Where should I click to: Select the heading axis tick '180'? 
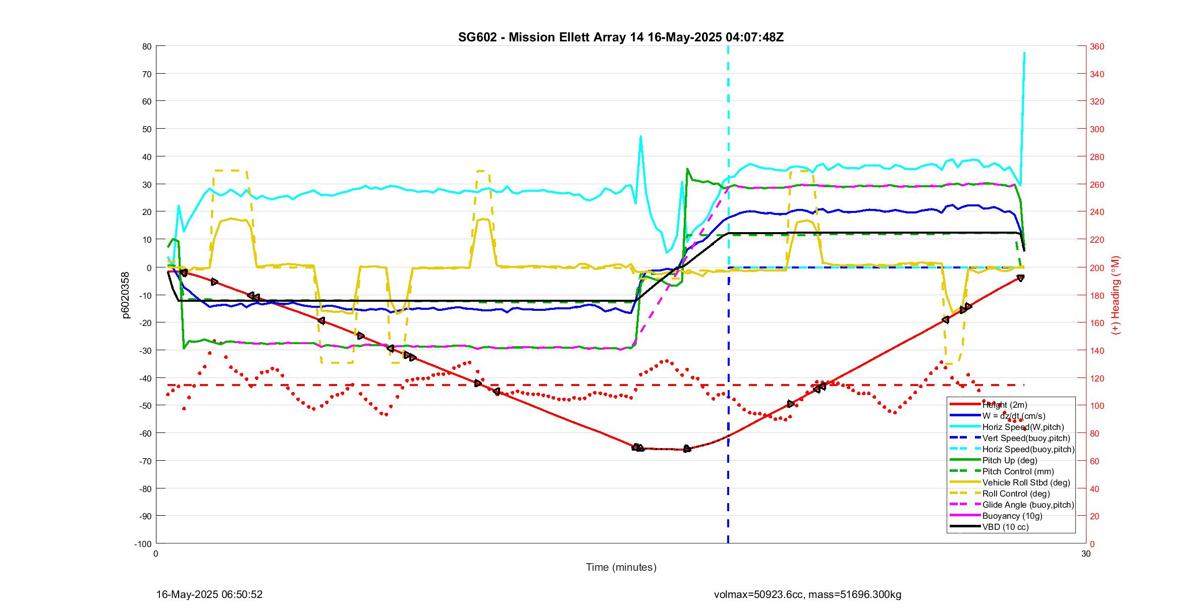click(1097, 295)
